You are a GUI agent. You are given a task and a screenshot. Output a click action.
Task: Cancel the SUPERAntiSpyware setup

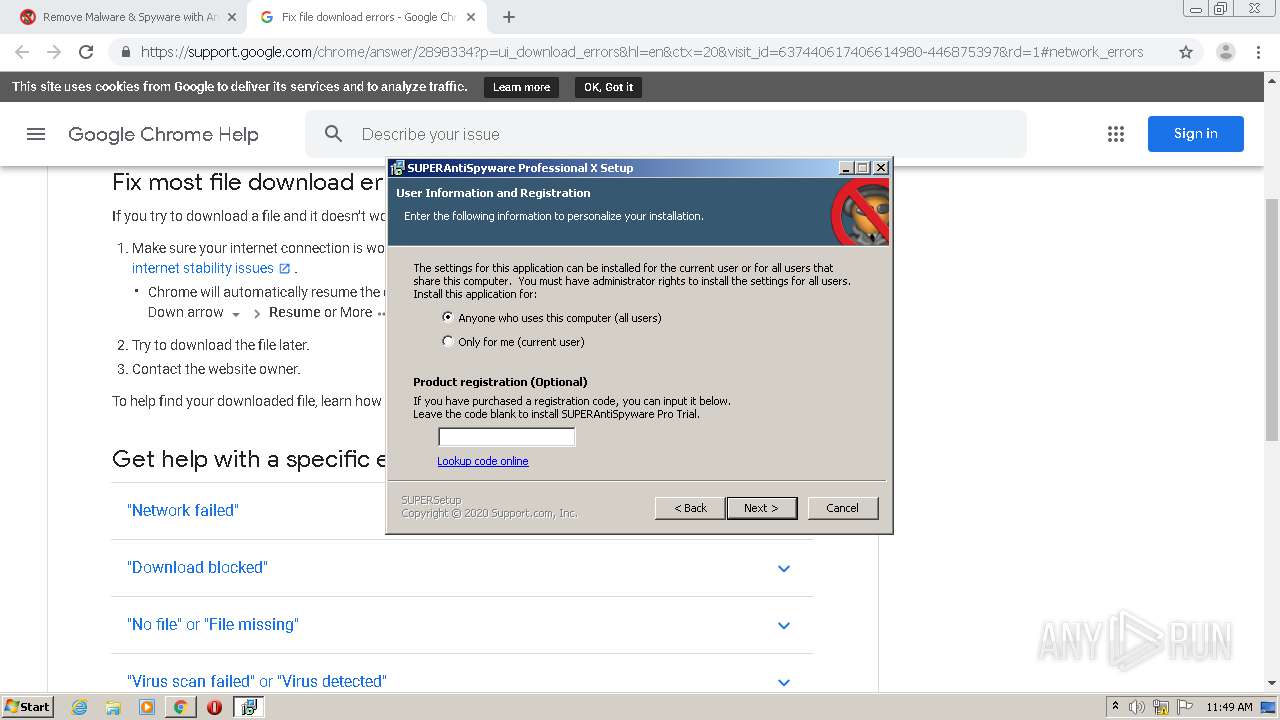click(x=842, y=508)
